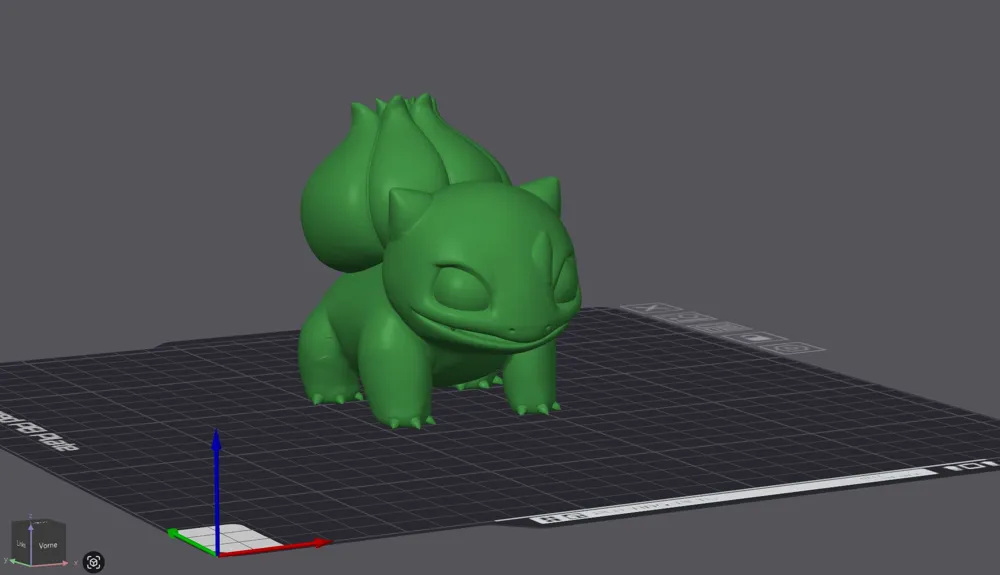This screenshot has width=1000, height=575.
Task: Click the arrange plate icon
Action: click(721, 328)
